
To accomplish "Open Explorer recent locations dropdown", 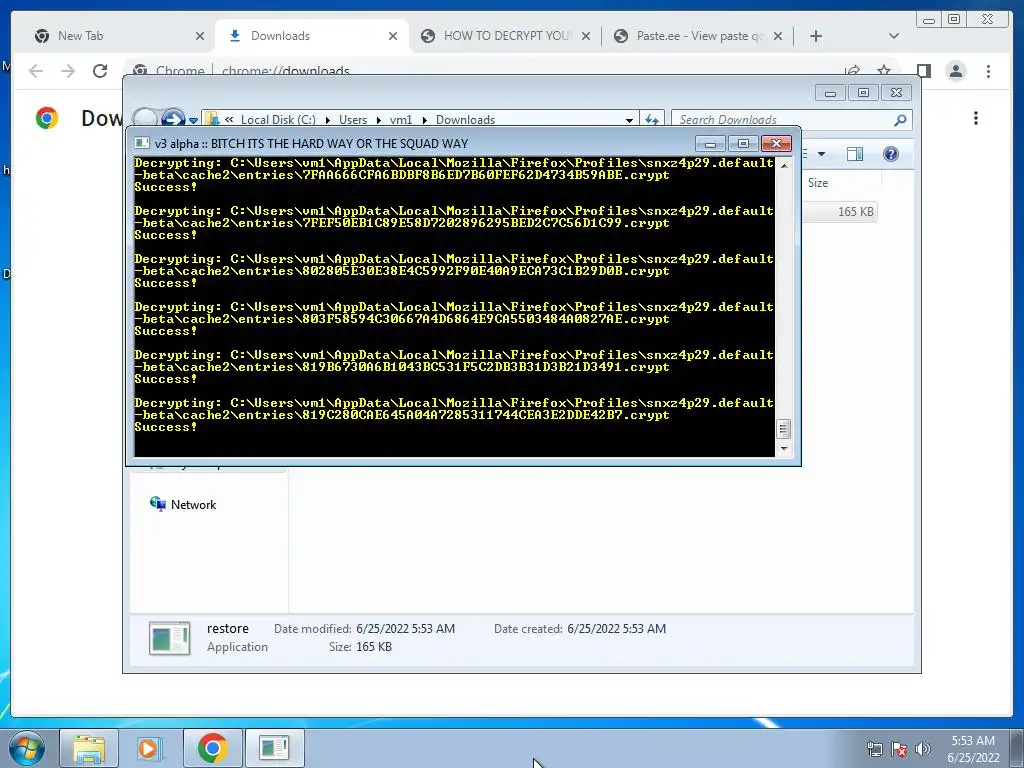I will [x=193, y=120].
